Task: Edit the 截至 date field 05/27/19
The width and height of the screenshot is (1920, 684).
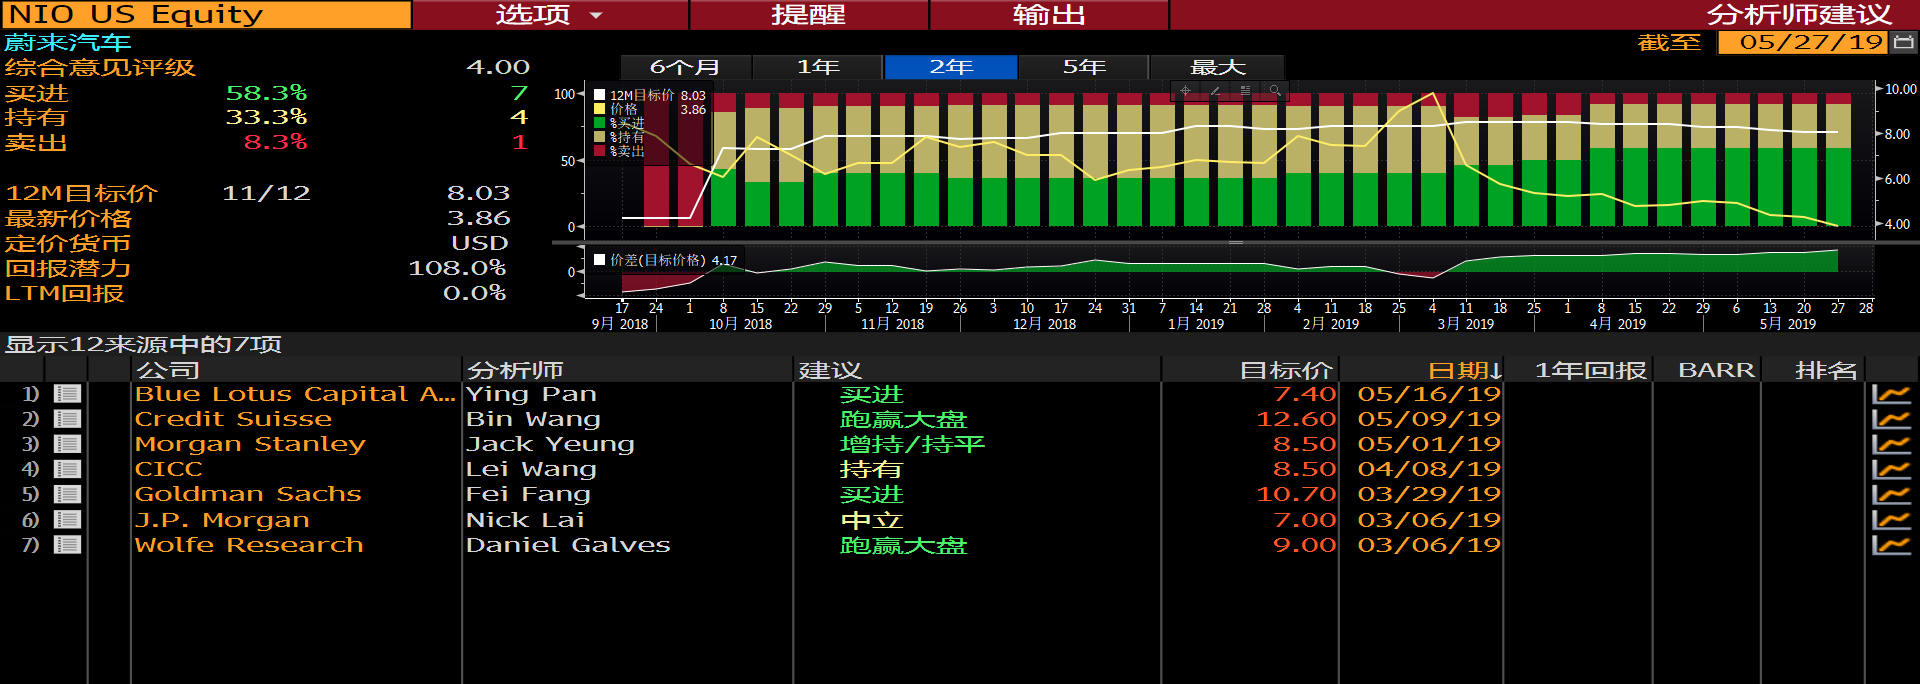Action: click(x=1802, y=42)
